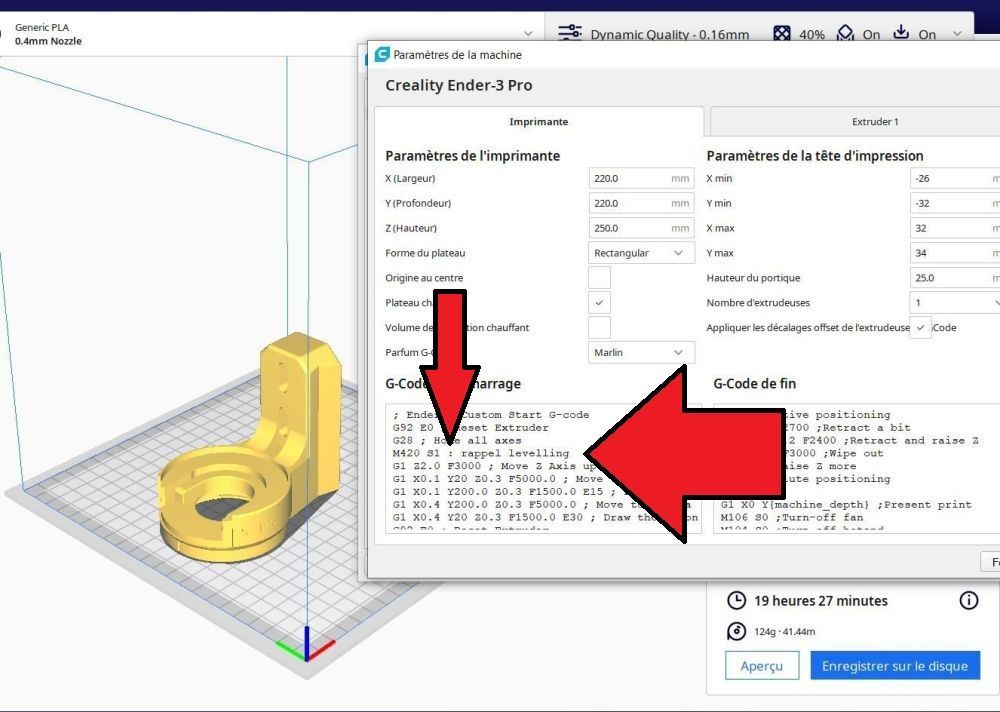Toggle Volume de fabrication chauffant checkbox
The width and height of the screenshot is (1000, 712).
tap(599, 327)
